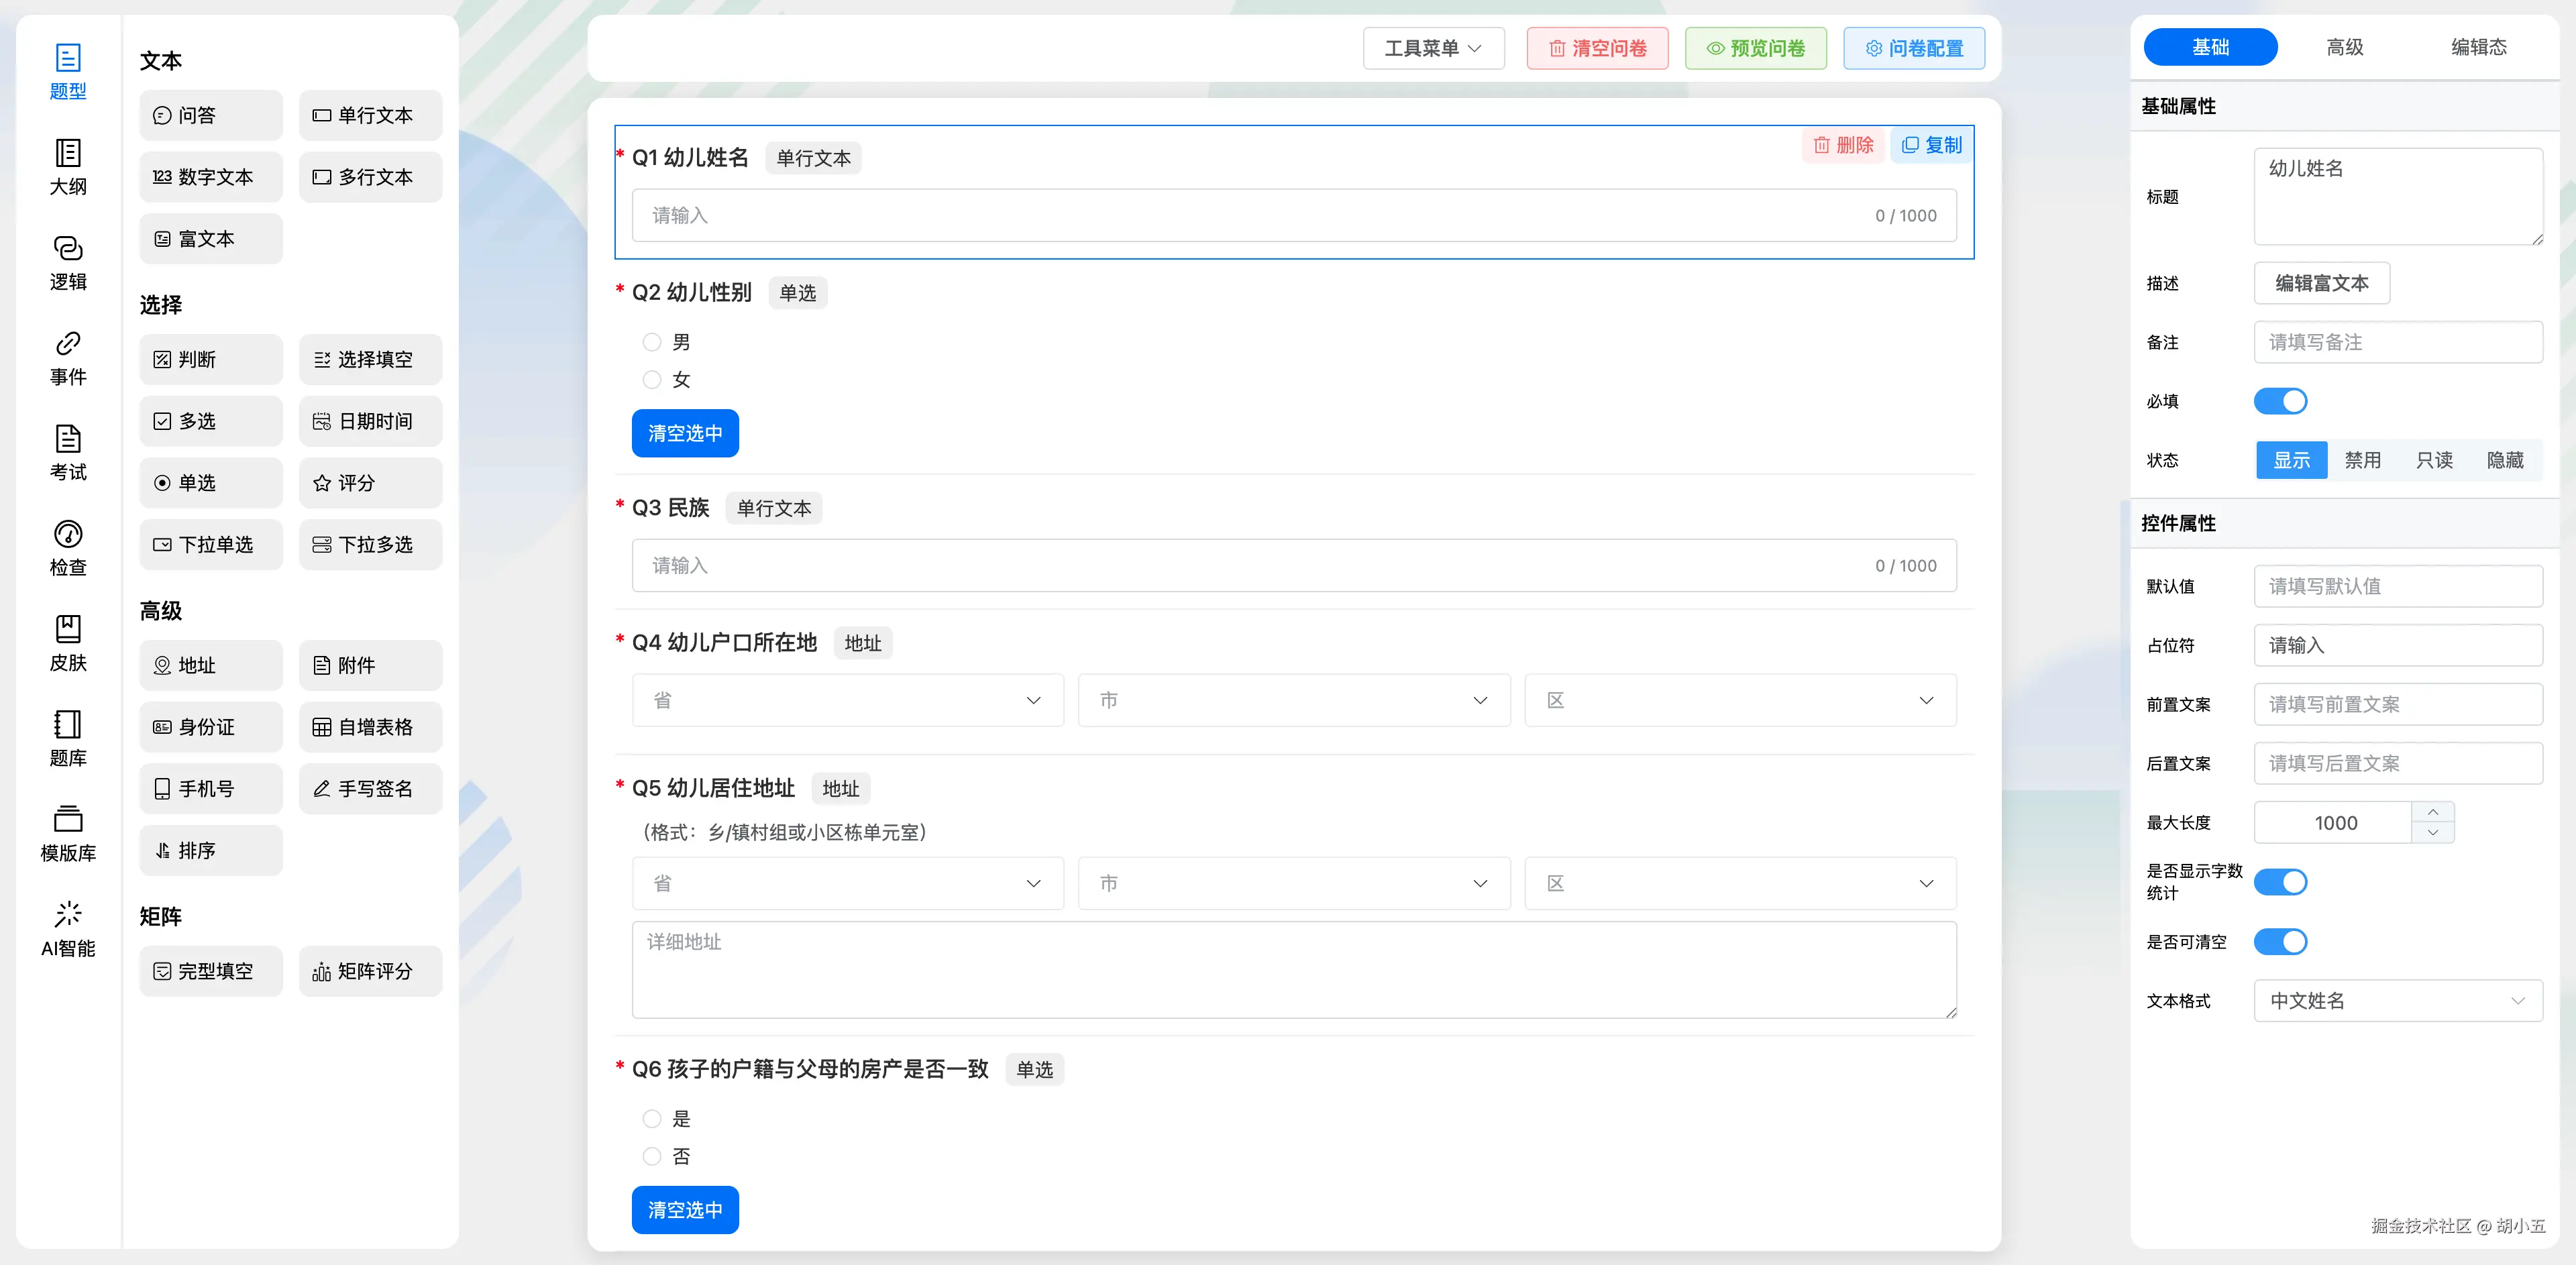Screen dimensions: 2576x1265
Task: Disable the 是否可清空 switch
Action: click(x=2281, y=941)
